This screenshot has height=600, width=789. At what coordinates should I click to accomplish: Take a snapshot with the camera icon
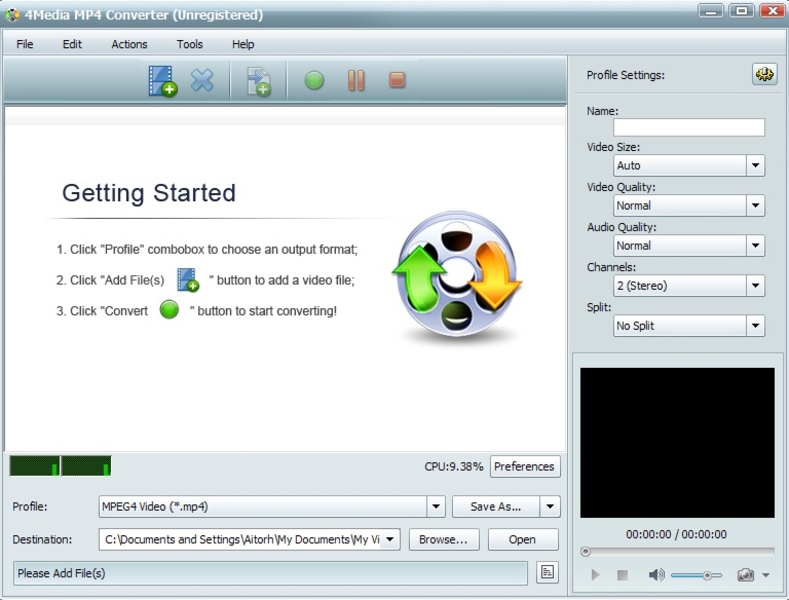745,575
